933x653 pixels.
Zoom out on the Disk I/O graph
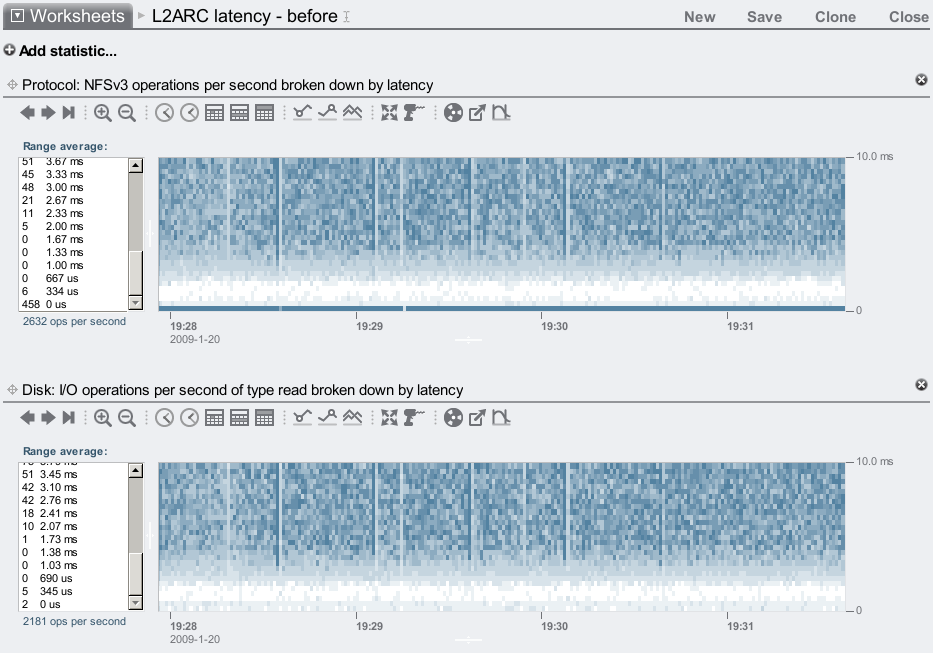click(127, 418)
